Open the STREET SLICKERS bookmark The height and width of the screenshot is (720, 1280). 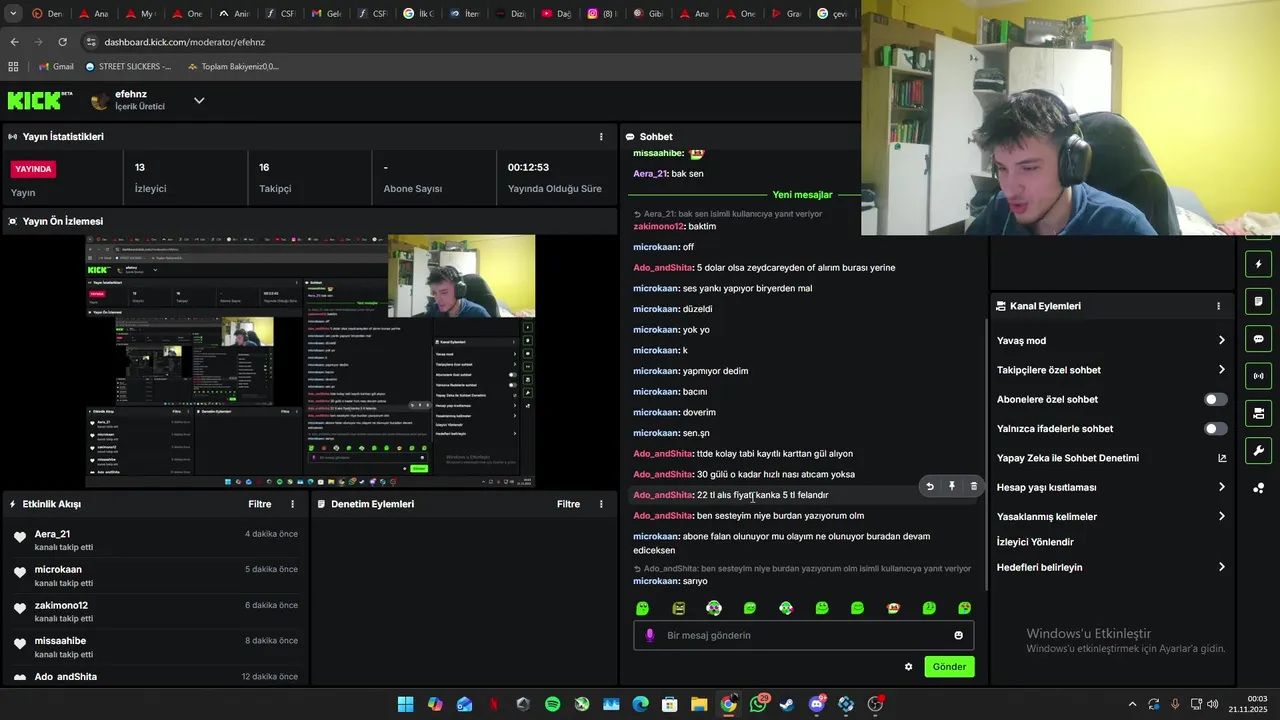(128, 67)
